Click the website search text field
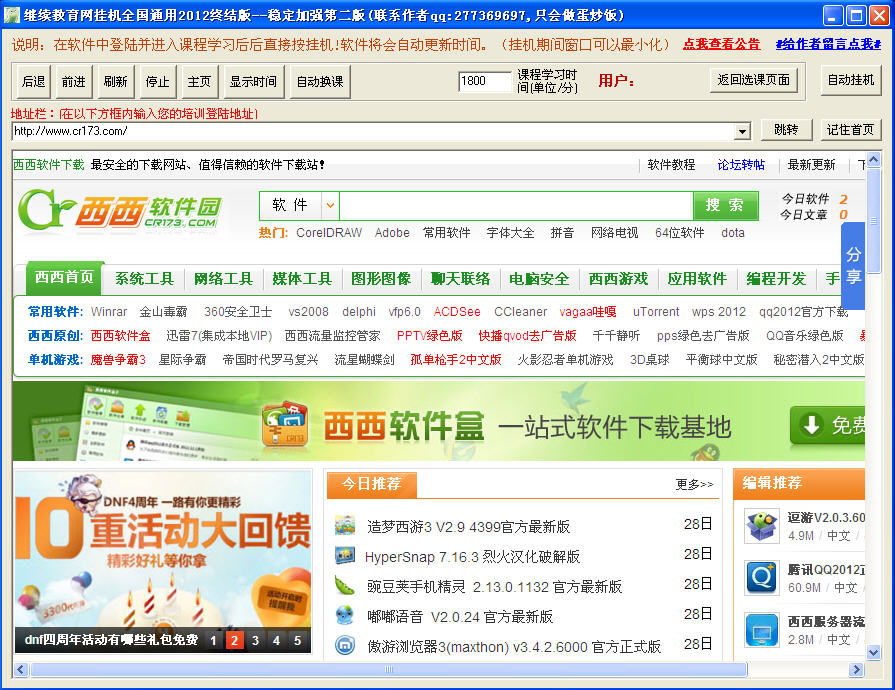 [x=516, y=205]
